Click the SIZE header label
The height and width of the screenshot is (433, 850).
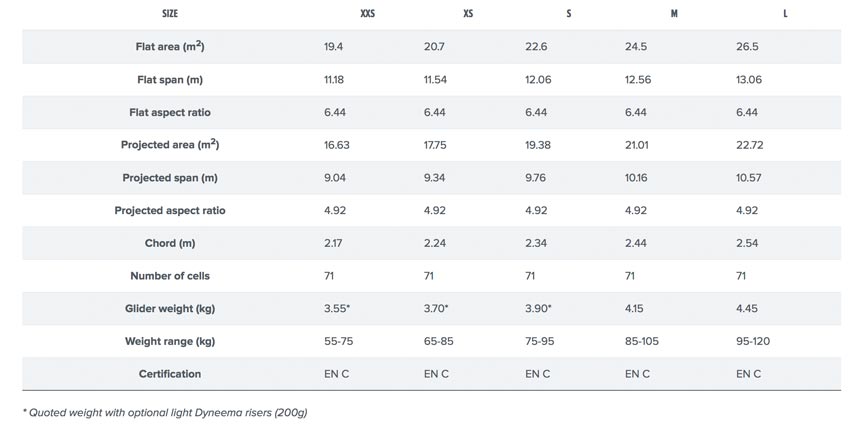tap(170, 15)
